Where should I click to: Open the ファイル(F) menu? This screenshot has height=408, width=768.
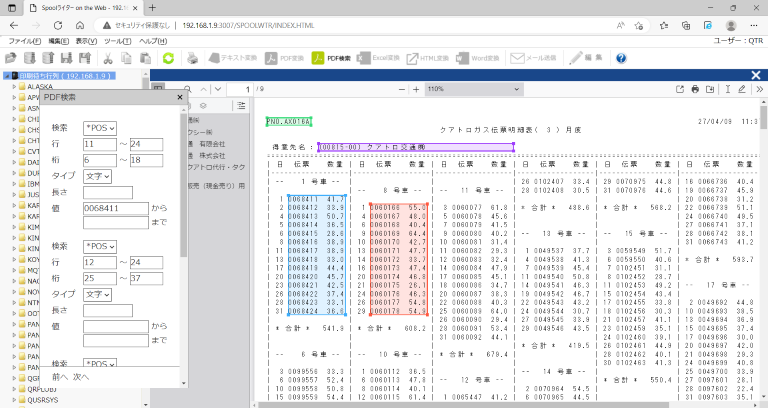click(23, 41)
